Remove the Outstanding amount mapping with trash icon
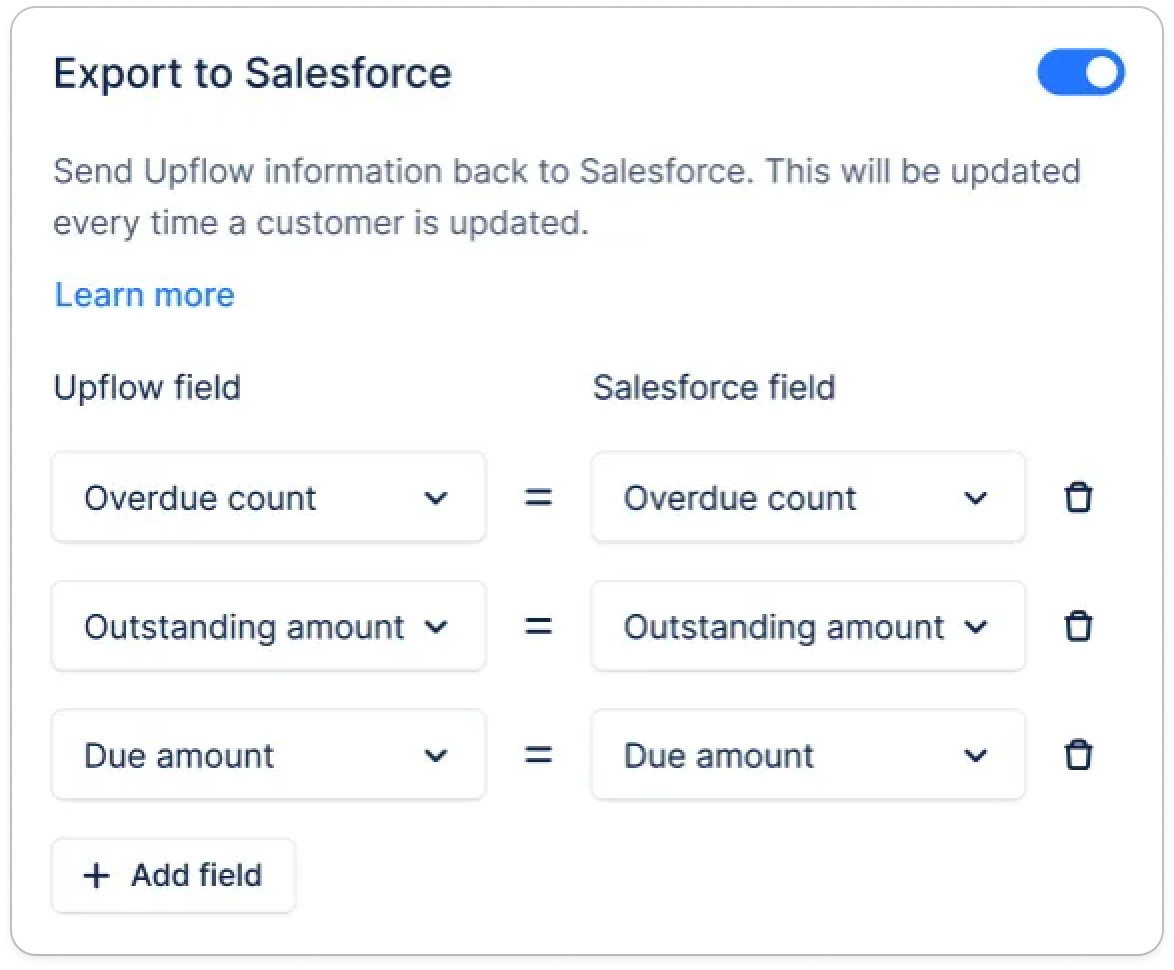1174x970 pixels. (x=1078, y=626)
